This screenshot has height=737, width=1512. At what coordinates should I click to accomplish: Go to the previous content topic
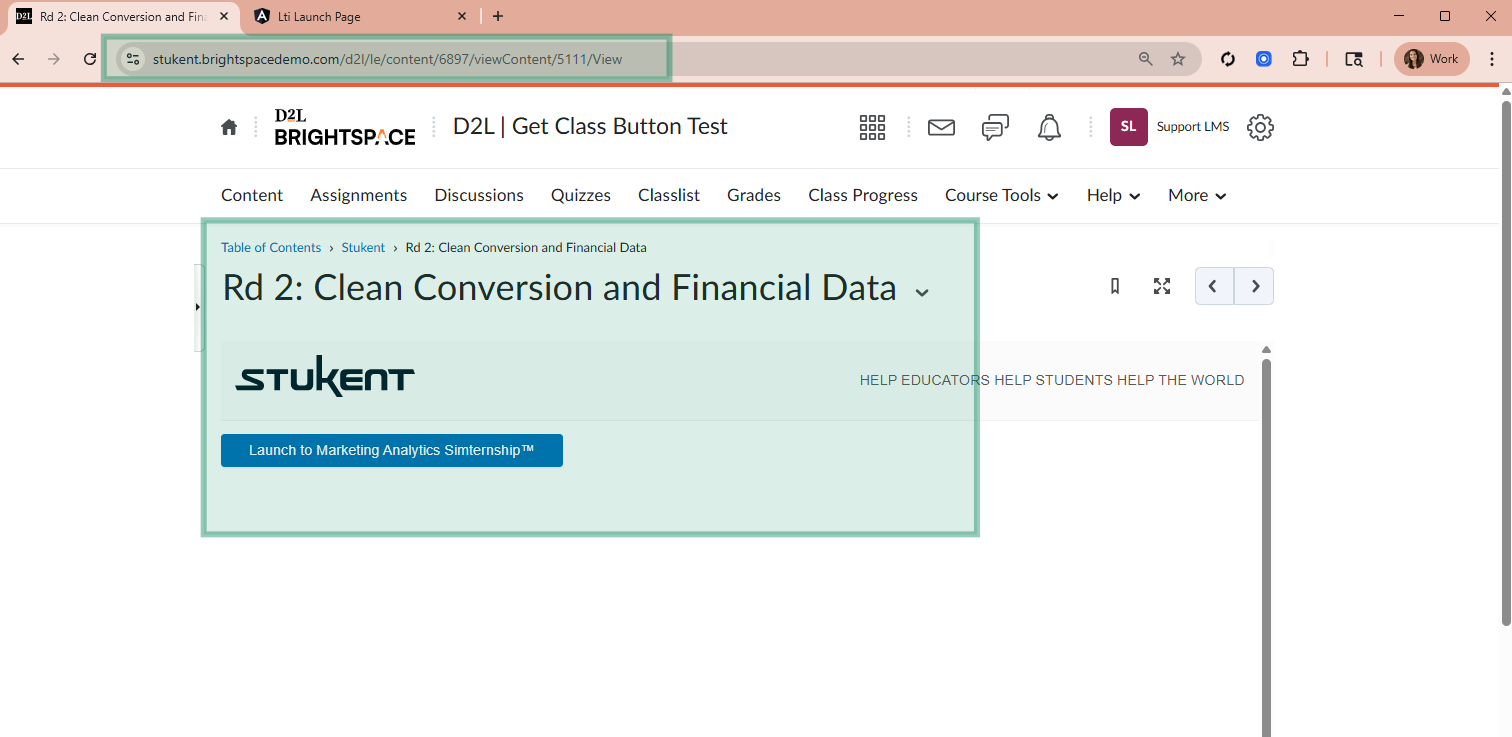pos(1214,286)
